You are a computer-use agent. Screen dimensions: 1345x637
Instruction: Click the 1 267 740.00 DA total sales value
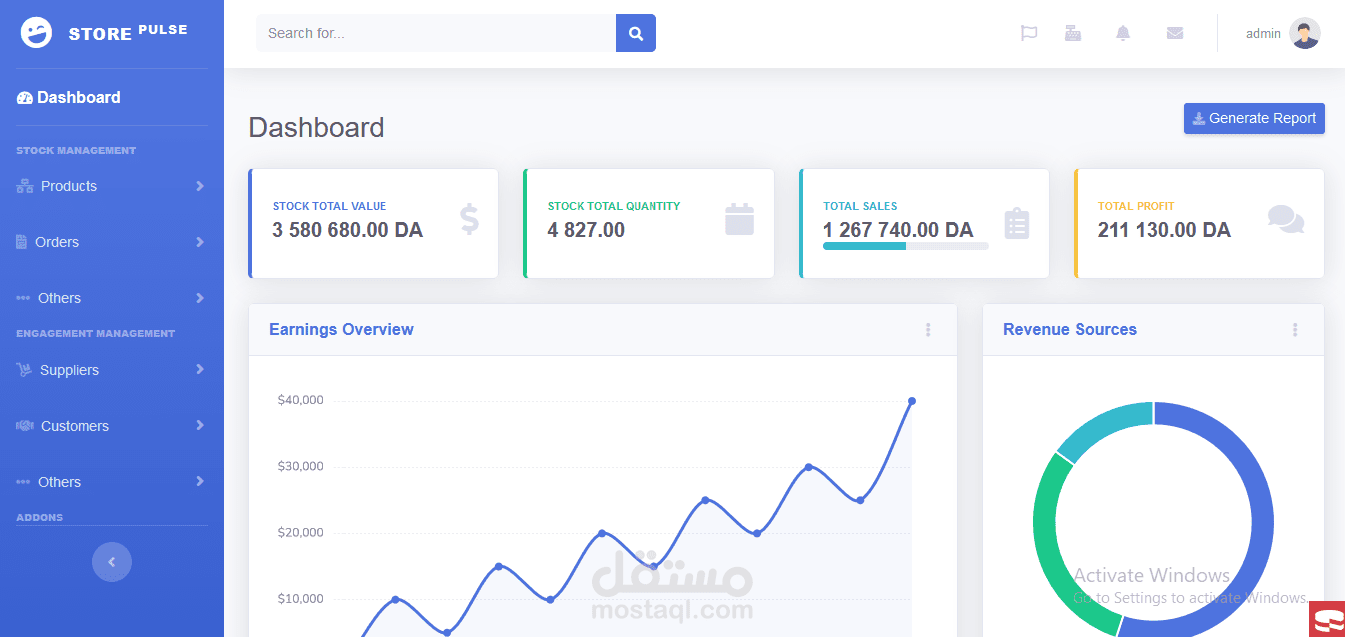click(x=898, y=230)
